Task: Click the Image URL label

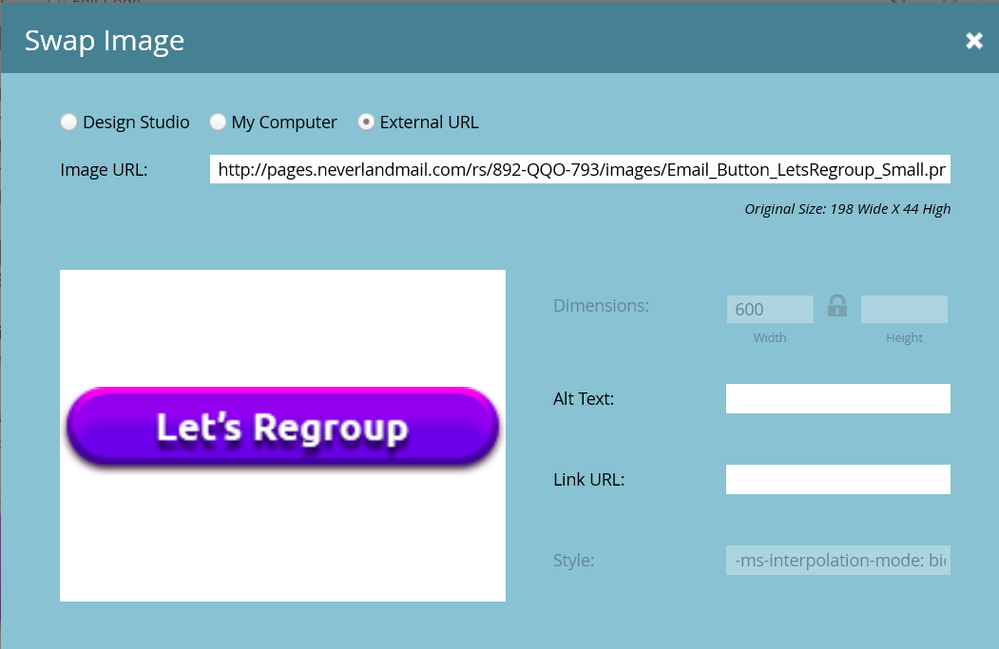Action: pos(104,170)
